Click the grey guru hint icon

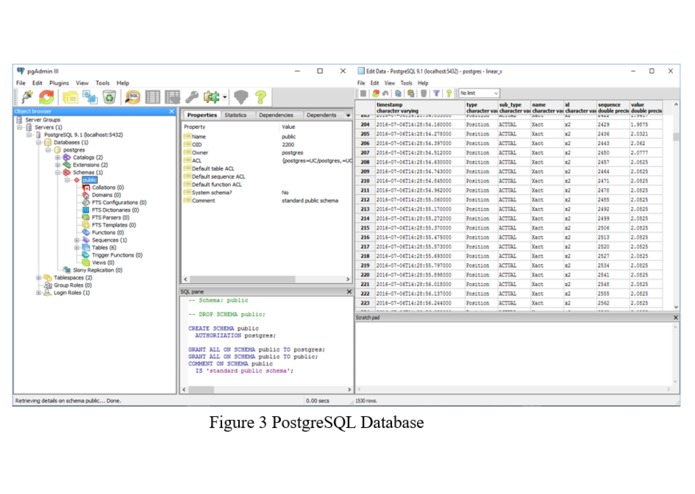coord(241,97)
